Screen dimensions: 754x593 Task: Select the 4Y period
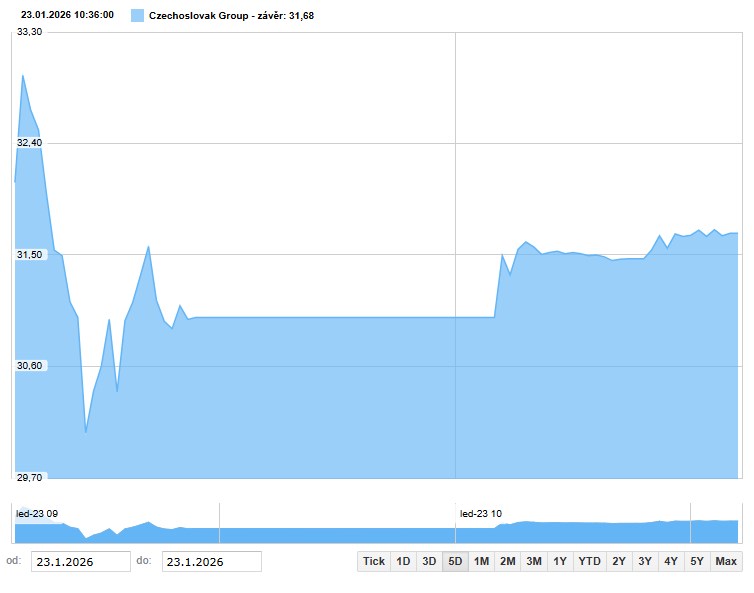click(x=671, y=561)
